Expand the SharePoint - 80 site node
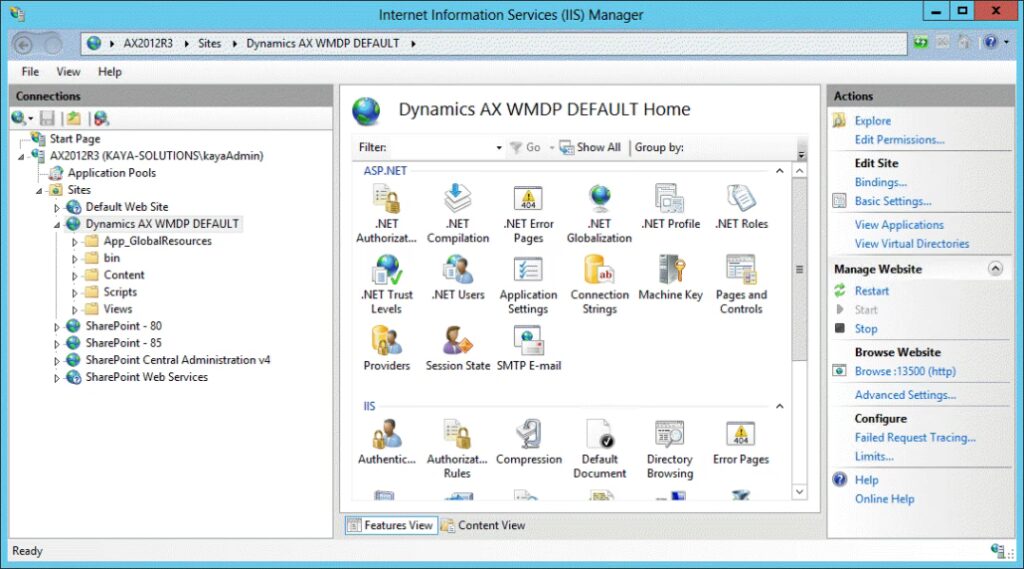This screenshot has height=569, width=1024. click(x=57, y=326)
